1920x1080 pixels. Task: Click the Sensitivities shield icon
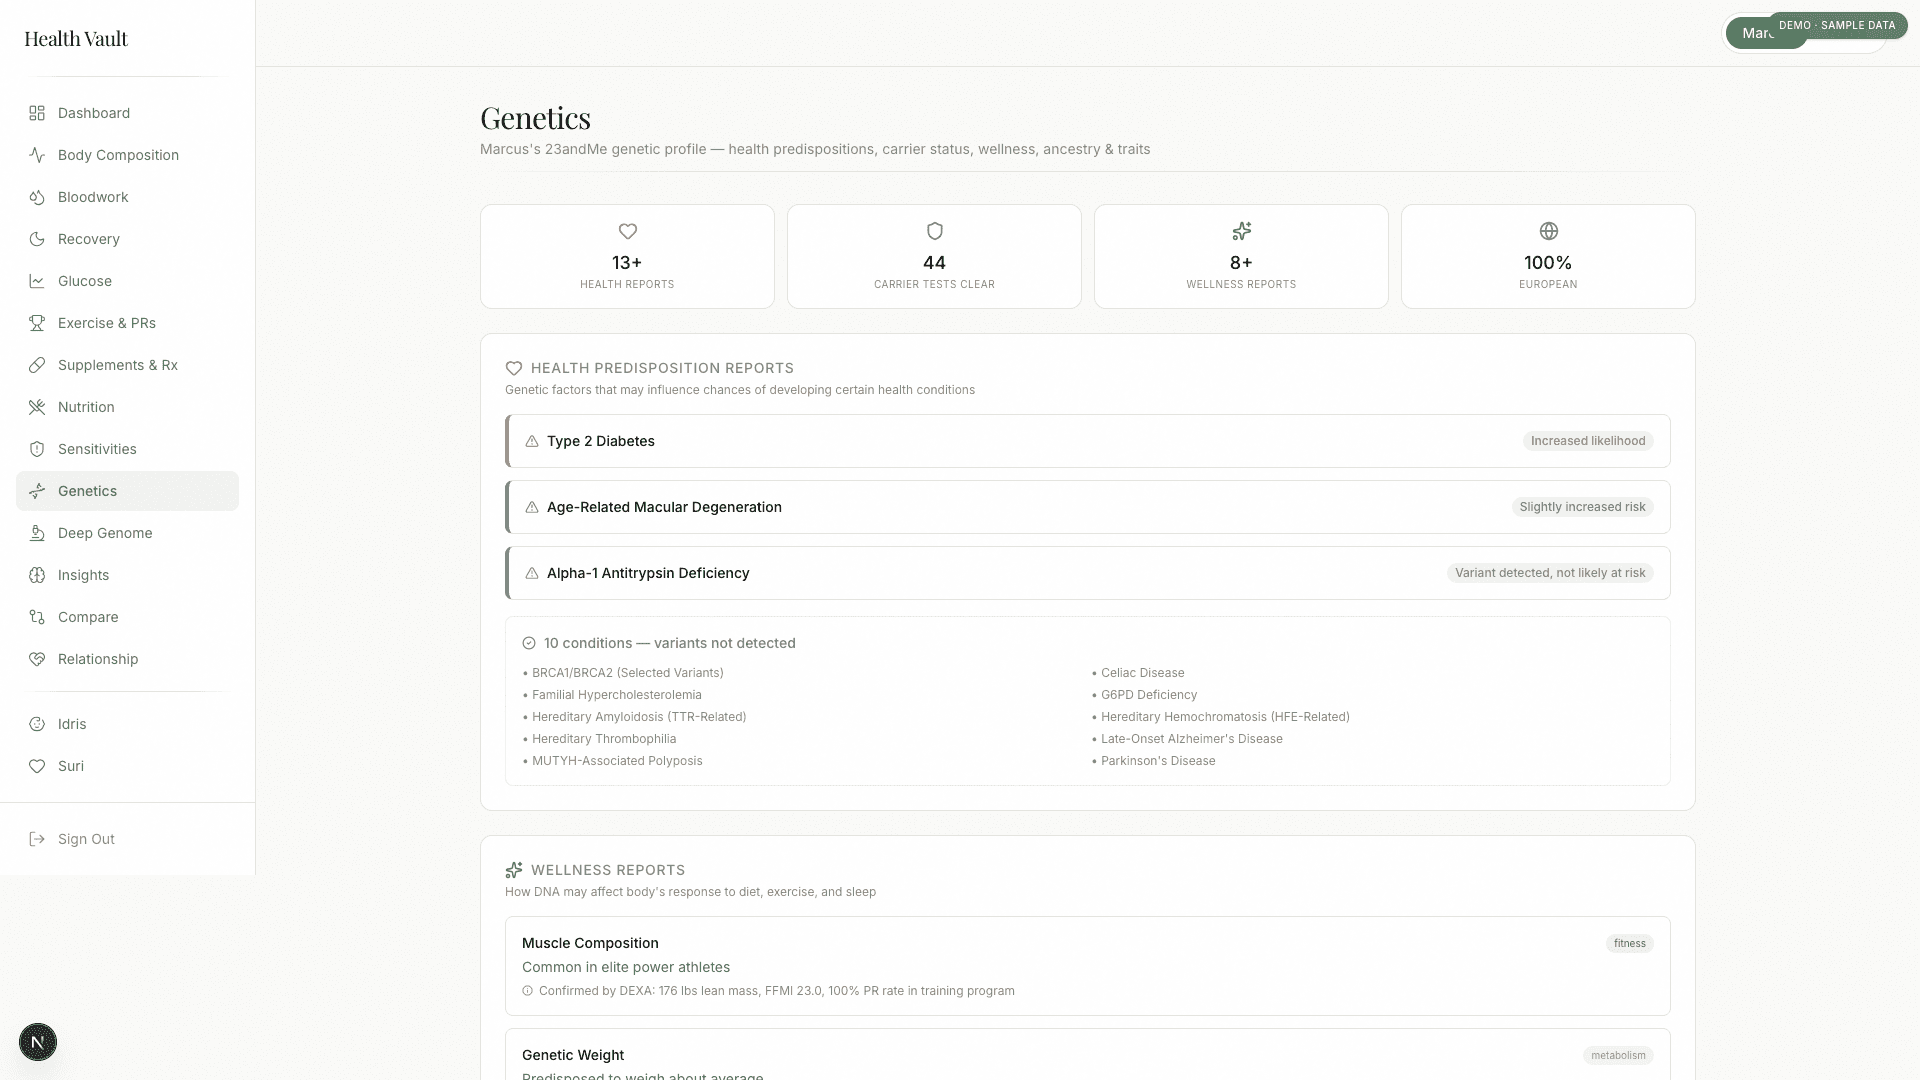(x=37, y=449)
